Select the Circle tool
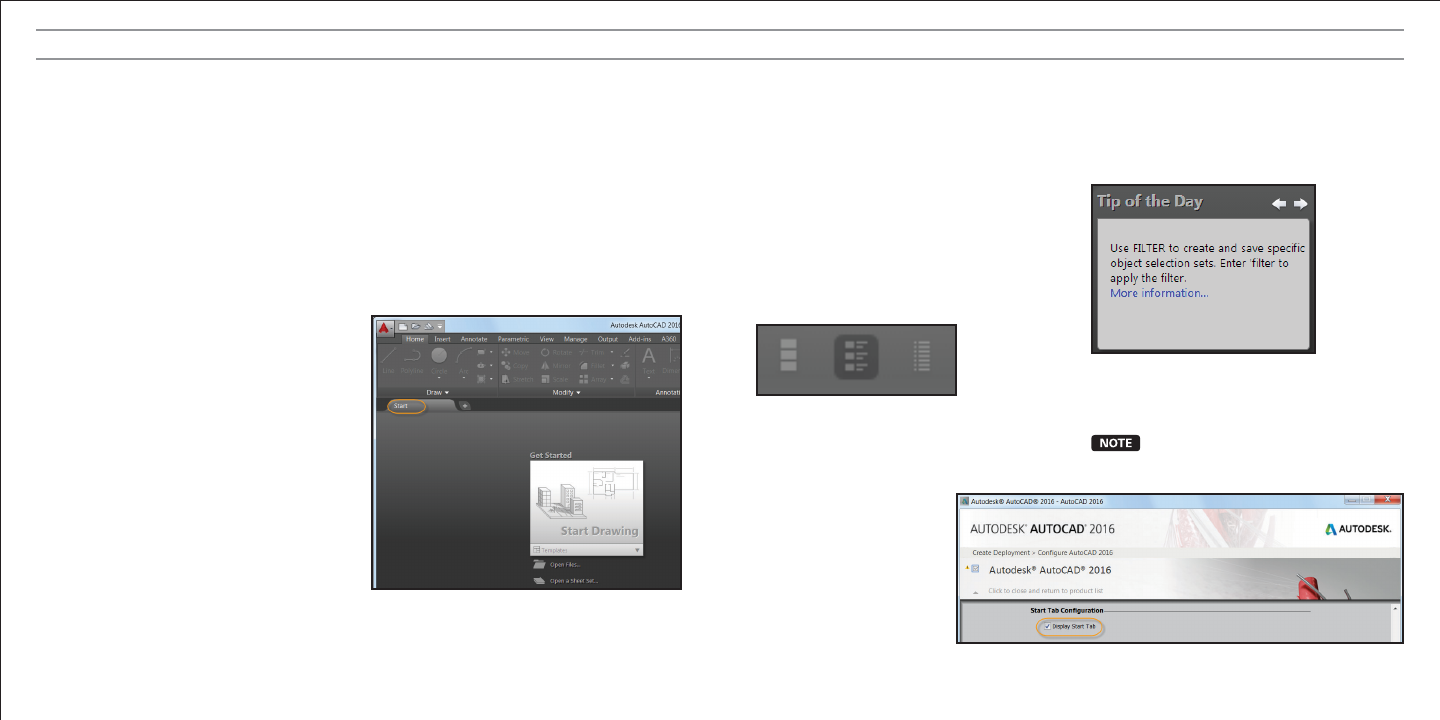Viewport: 1440px width, 720px height. pos(439,360)
